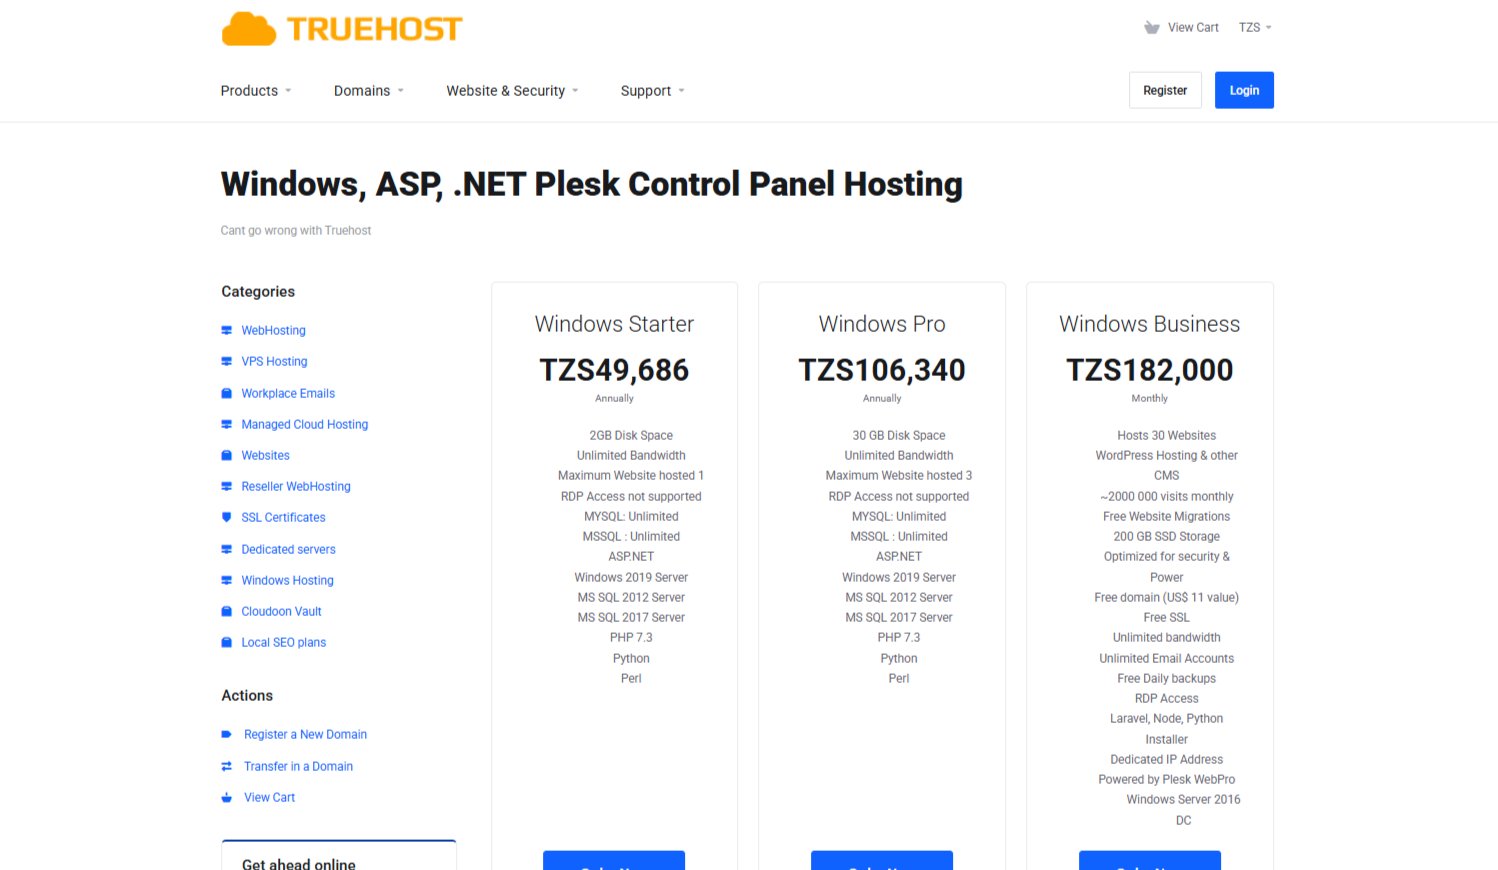Open the Windows Hosting category link
The width and height of the screenshot is (1498, 870).
coord(287,580)
